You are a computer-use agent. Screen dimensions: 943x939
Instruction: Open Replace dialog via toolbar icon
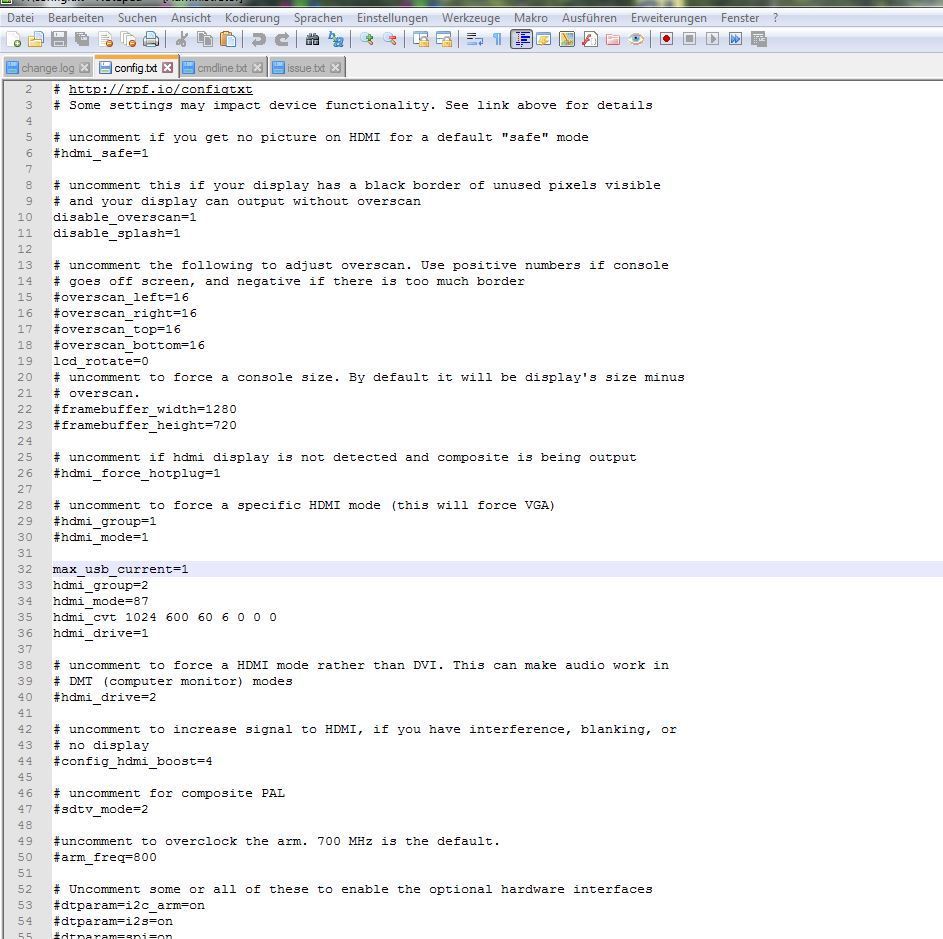click(336, 40)
